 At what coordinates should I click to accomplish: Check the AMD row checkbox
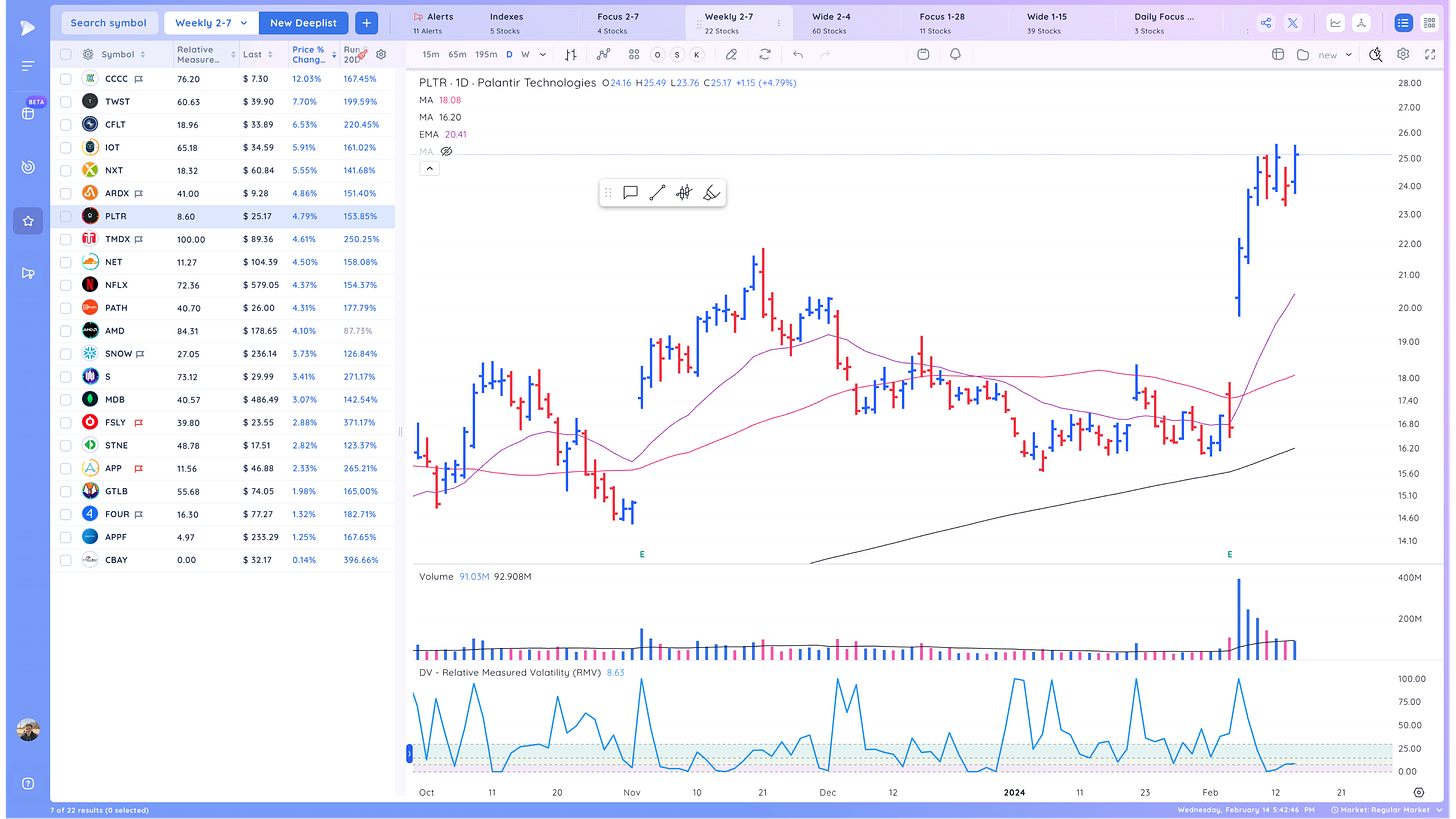[65, 331]
